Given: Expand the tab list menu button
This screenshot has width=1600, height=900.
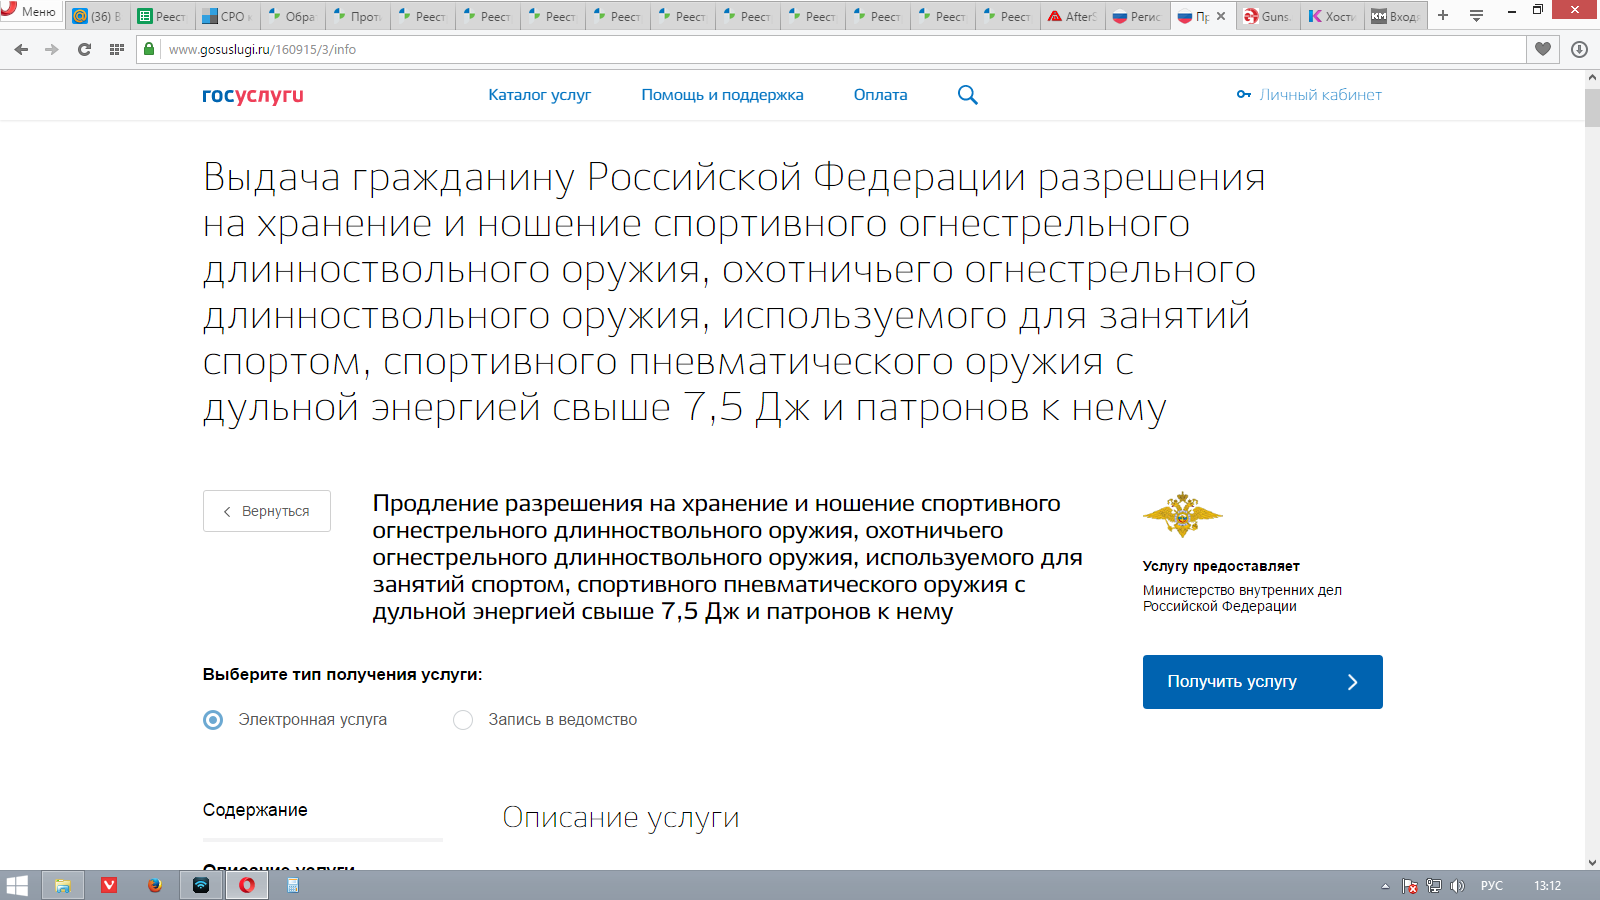Looking at the screenshot, I should [1476, 15].
